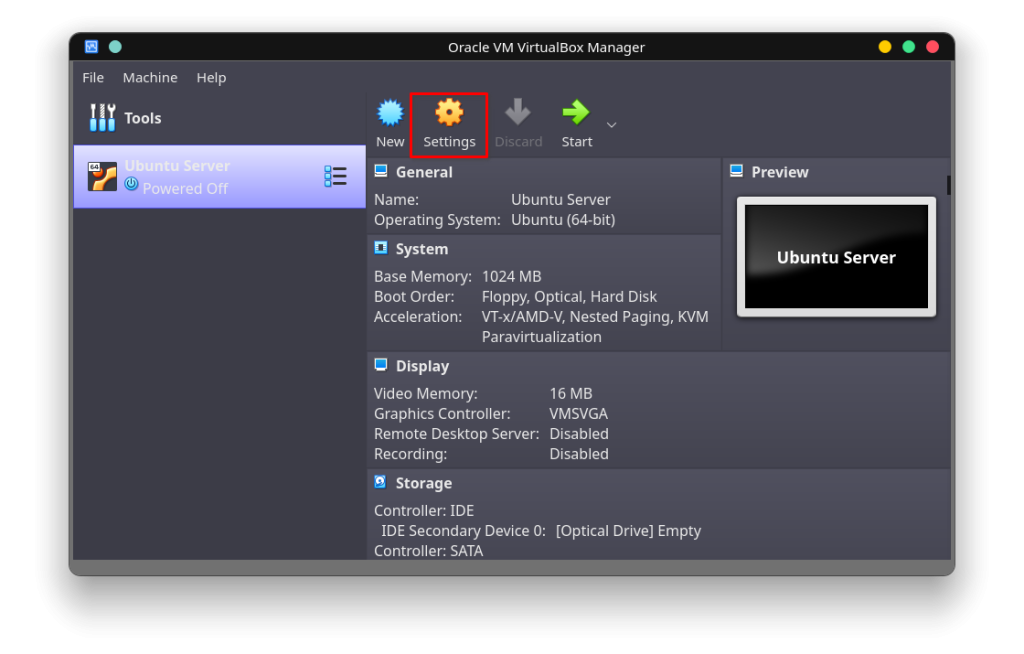
Task: Click the New virtual machine icon
Action: coord(389,113)
